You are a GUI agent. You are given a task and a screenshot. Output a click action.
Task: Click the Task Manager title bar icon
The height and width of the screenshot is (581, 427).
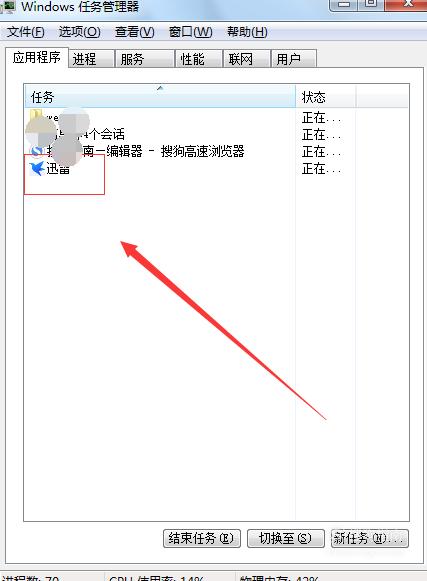pos(7,7)
